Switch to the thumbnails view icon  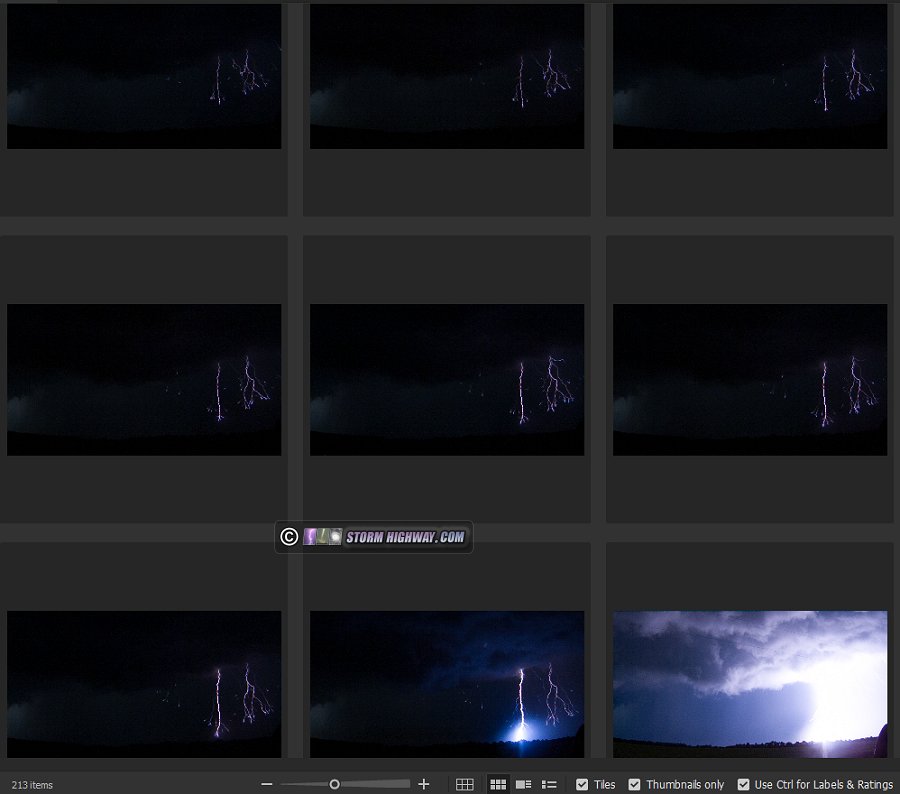(498, 784)
